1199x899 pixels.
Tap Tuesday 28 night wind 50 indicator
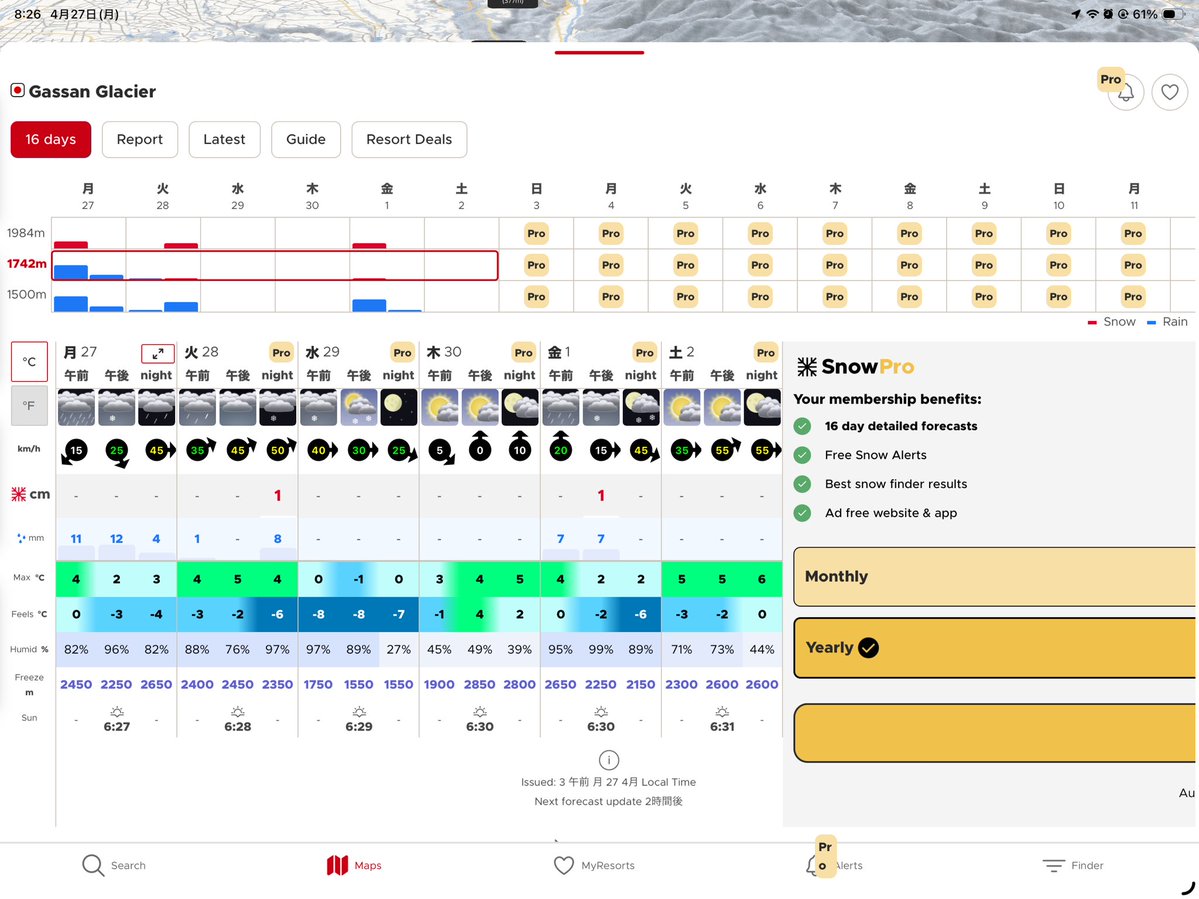coord(278,450)
